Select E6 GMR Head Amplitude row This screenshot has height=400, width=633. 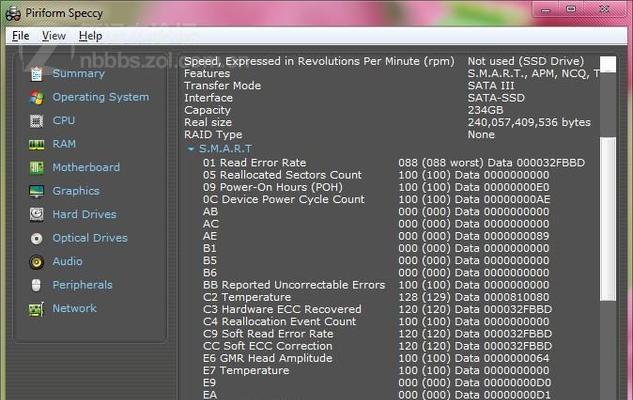(376, 358)
